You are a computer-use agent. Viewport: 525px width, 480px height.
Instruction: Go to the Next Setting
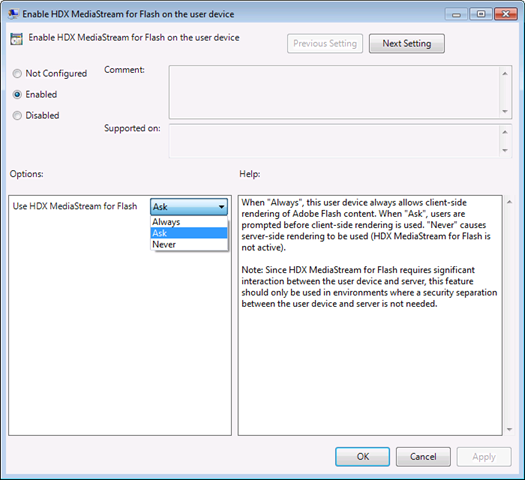coord(407,44)
